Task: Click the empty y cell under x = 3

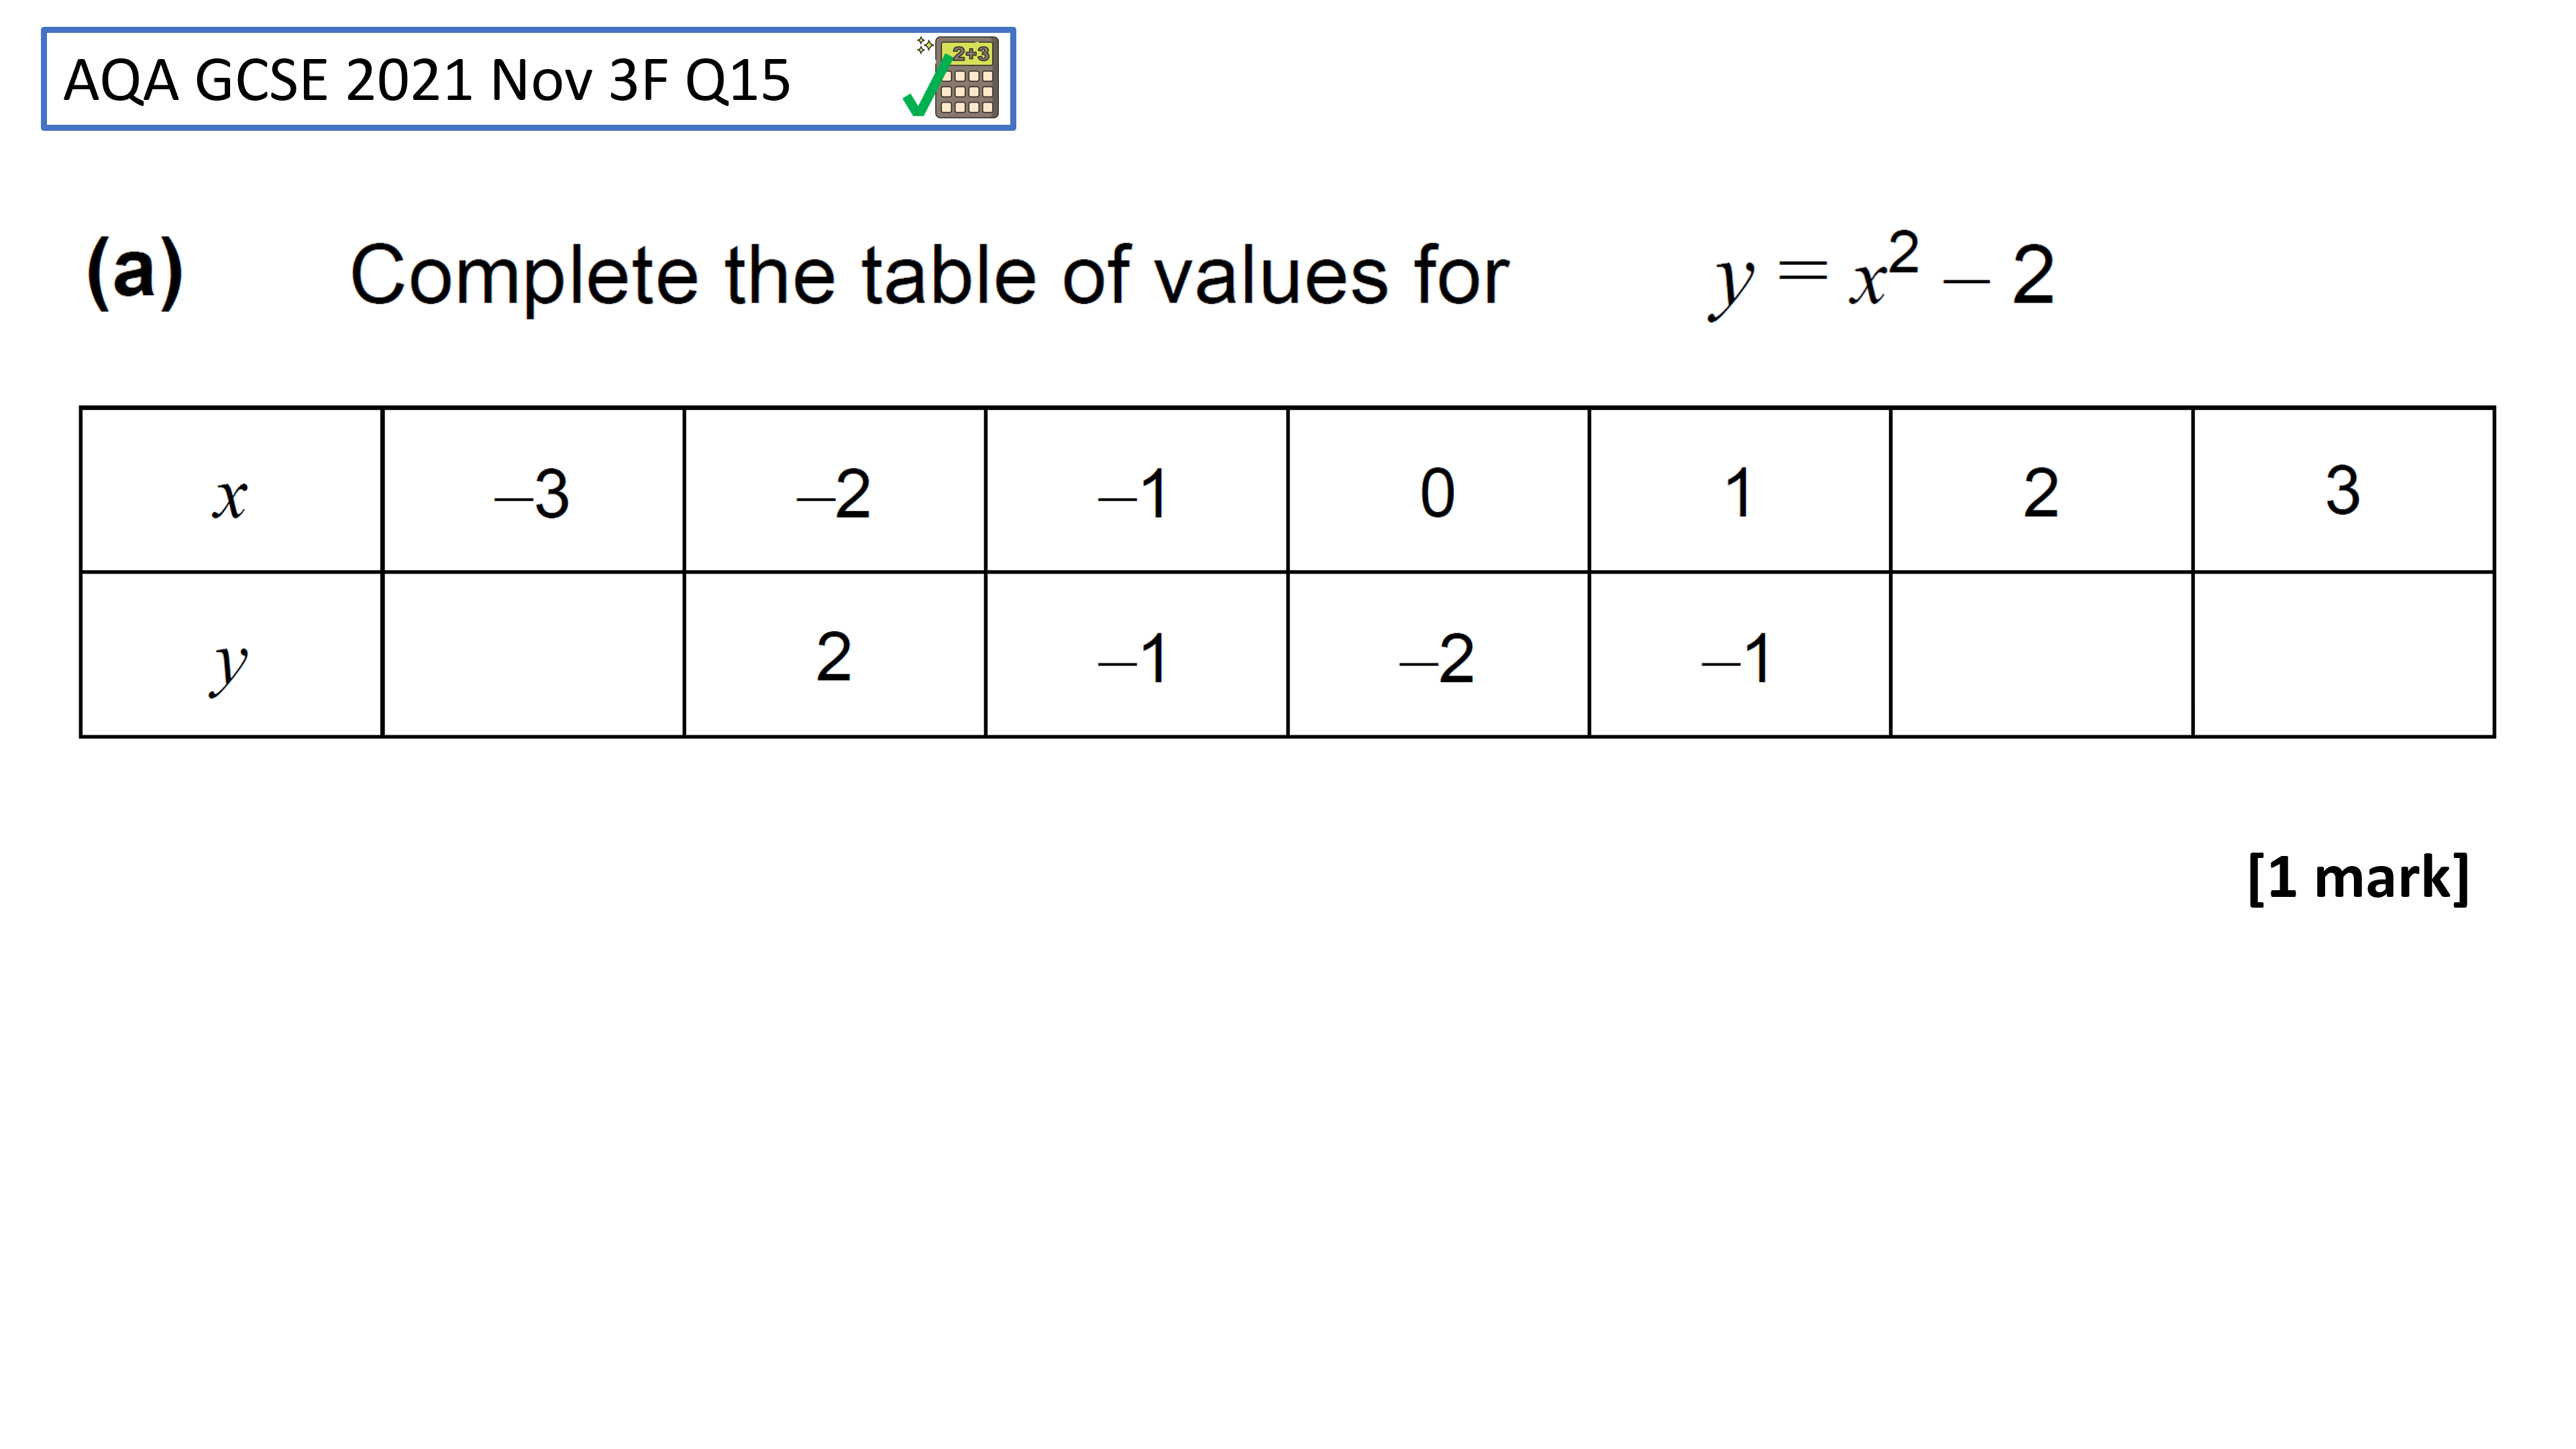Action: point(2343,655)
